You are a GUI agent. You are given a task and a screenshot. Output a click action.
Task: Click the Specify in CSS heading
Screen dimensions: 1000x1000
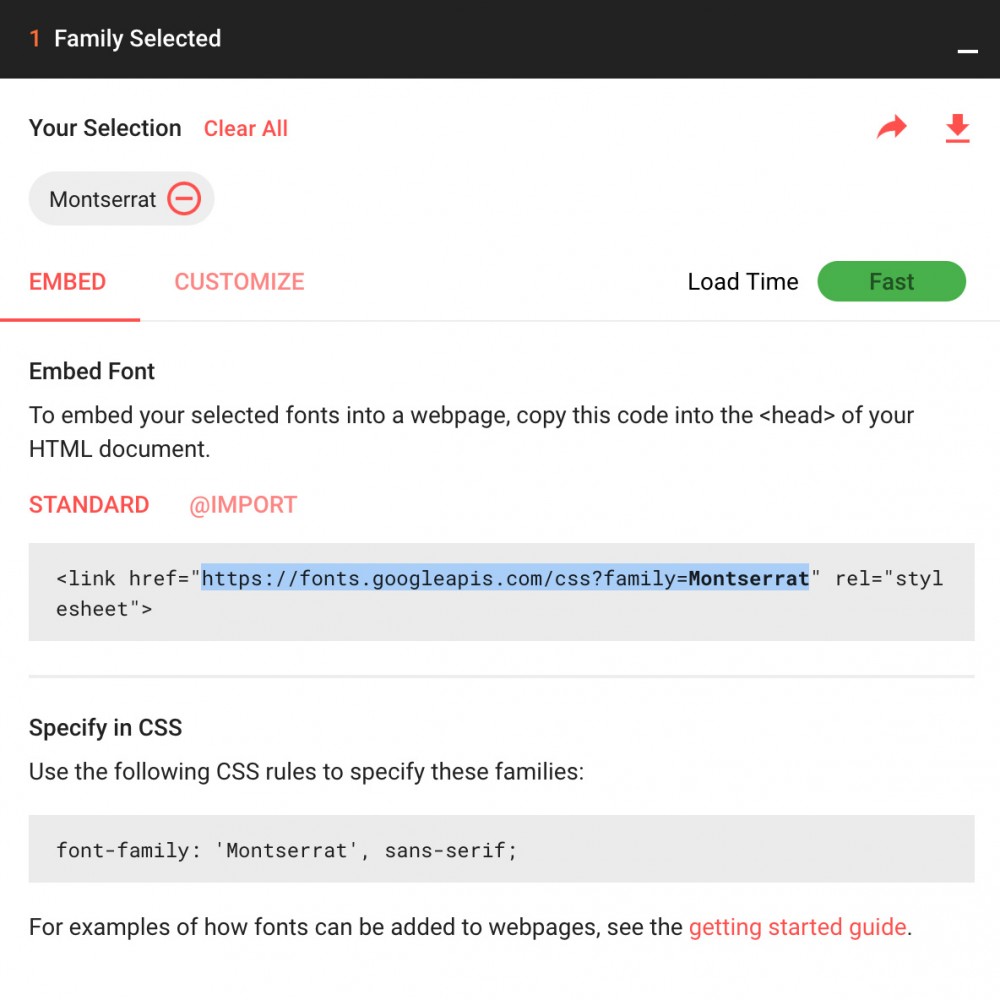tap(105, 728)
